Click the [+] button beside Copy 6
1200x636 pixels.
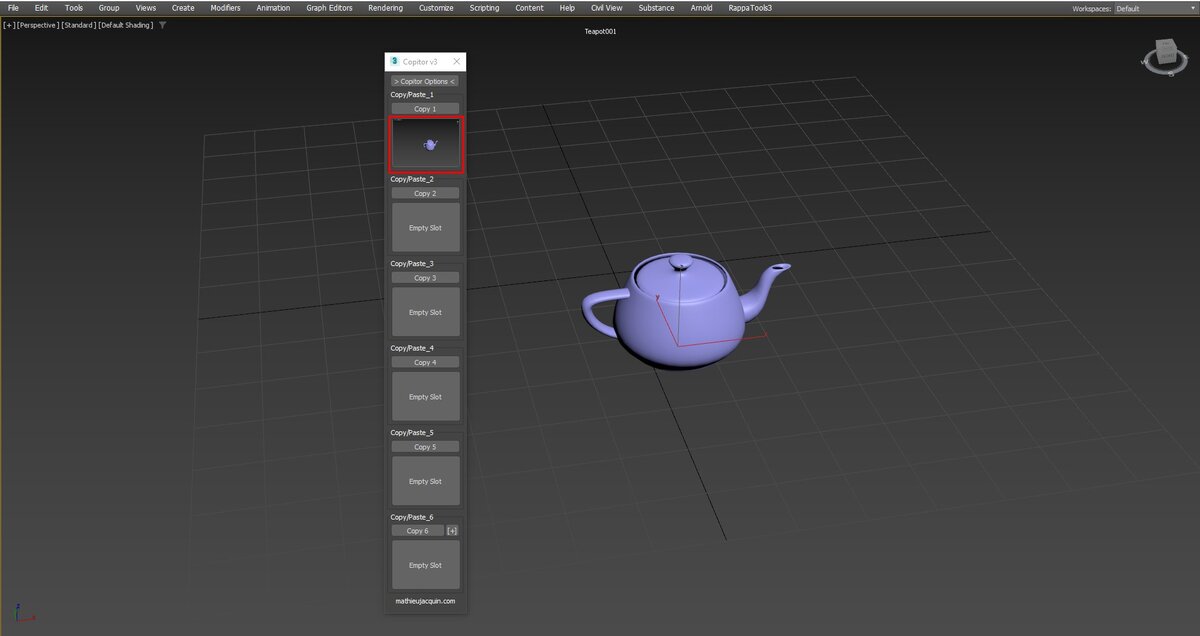[452, 531]
